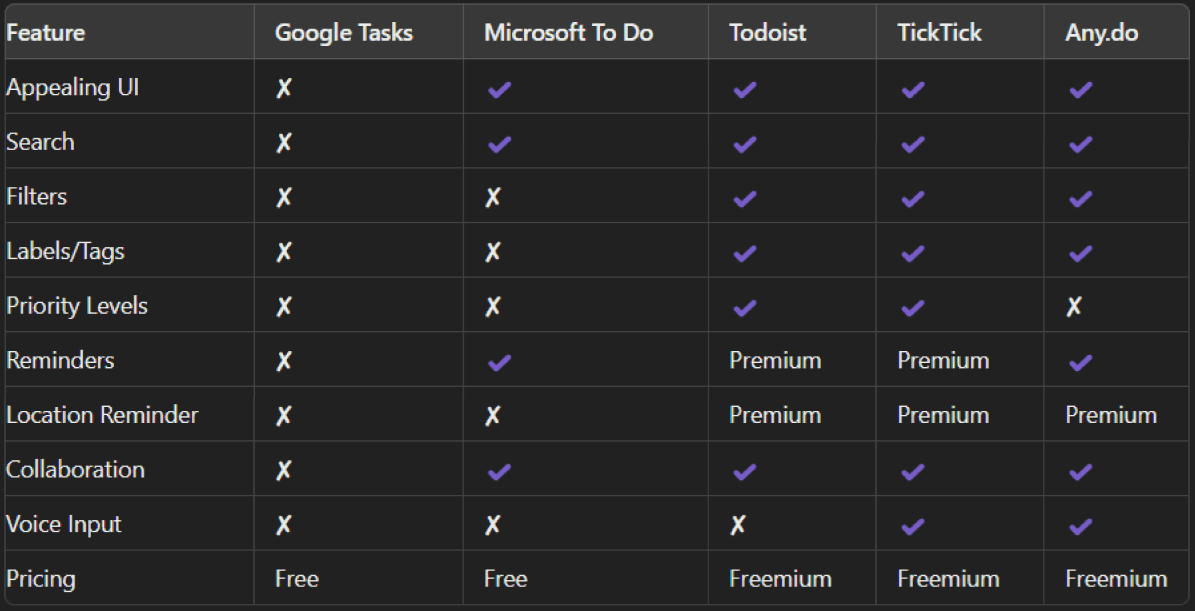Click the Any.do column header

click(1101, 32)
